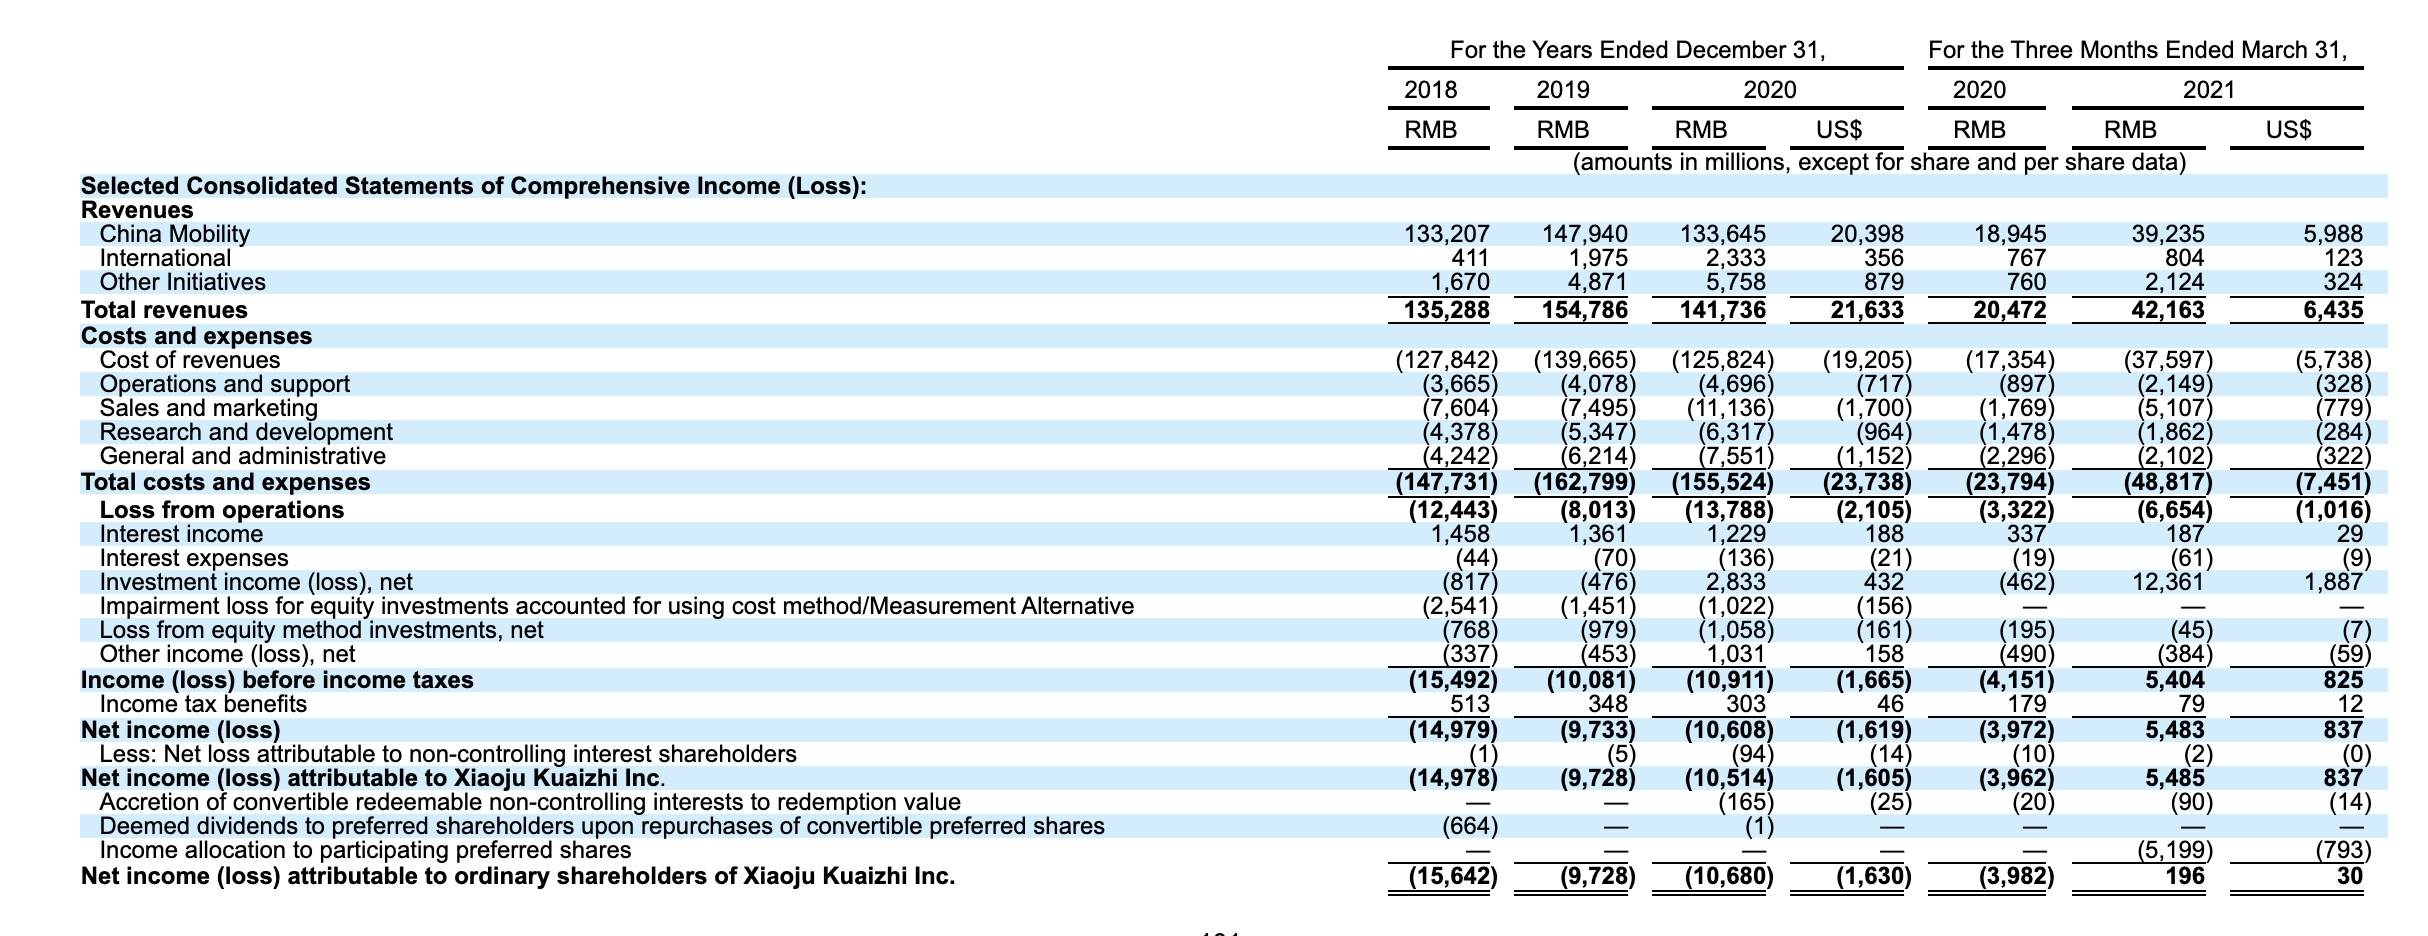The image size is (2428, 936).
Task: Click the "Operations and support" row label
Action: 225,384
